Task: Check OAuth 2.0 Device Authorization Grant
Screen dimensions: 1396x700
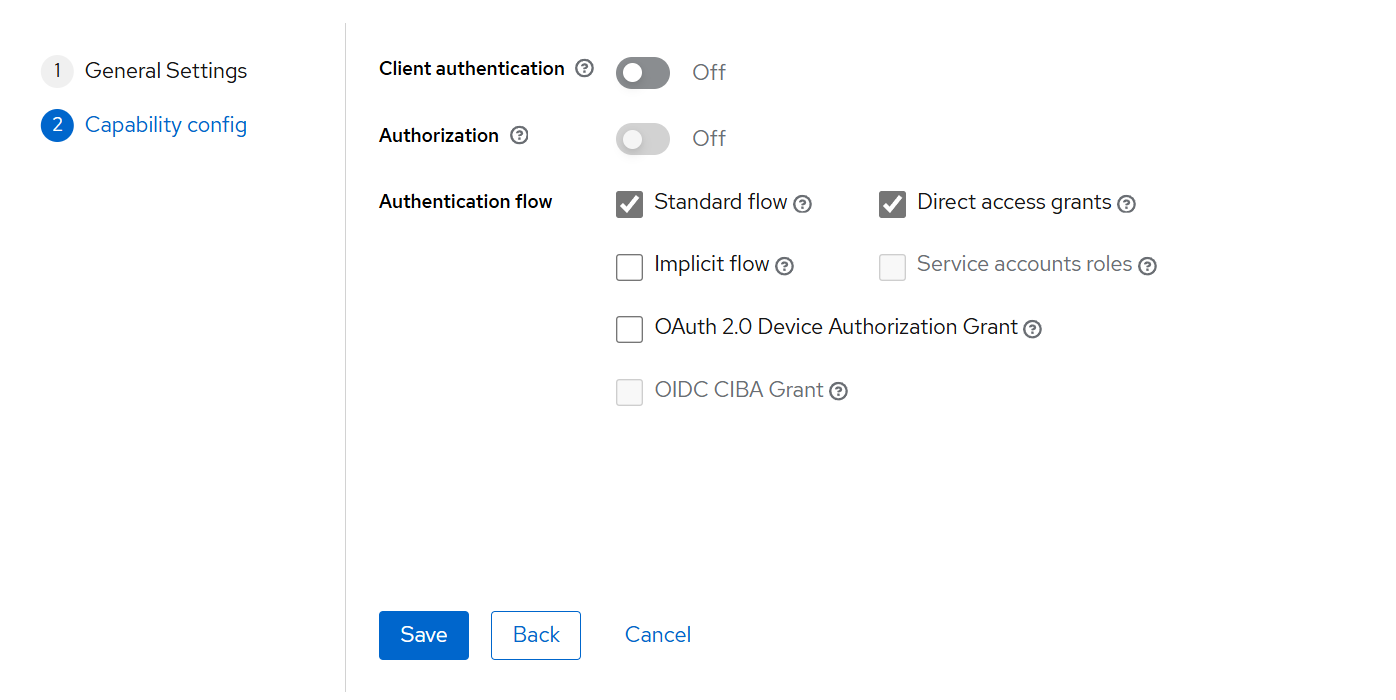Action: point(629,328)
